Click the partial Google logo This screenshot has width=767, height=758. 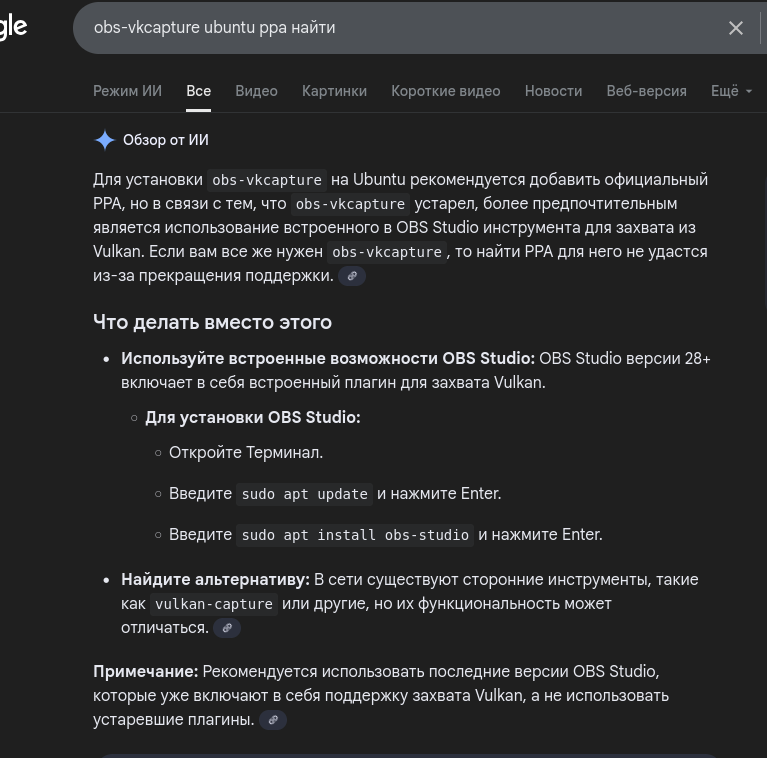tap(13, 27)
